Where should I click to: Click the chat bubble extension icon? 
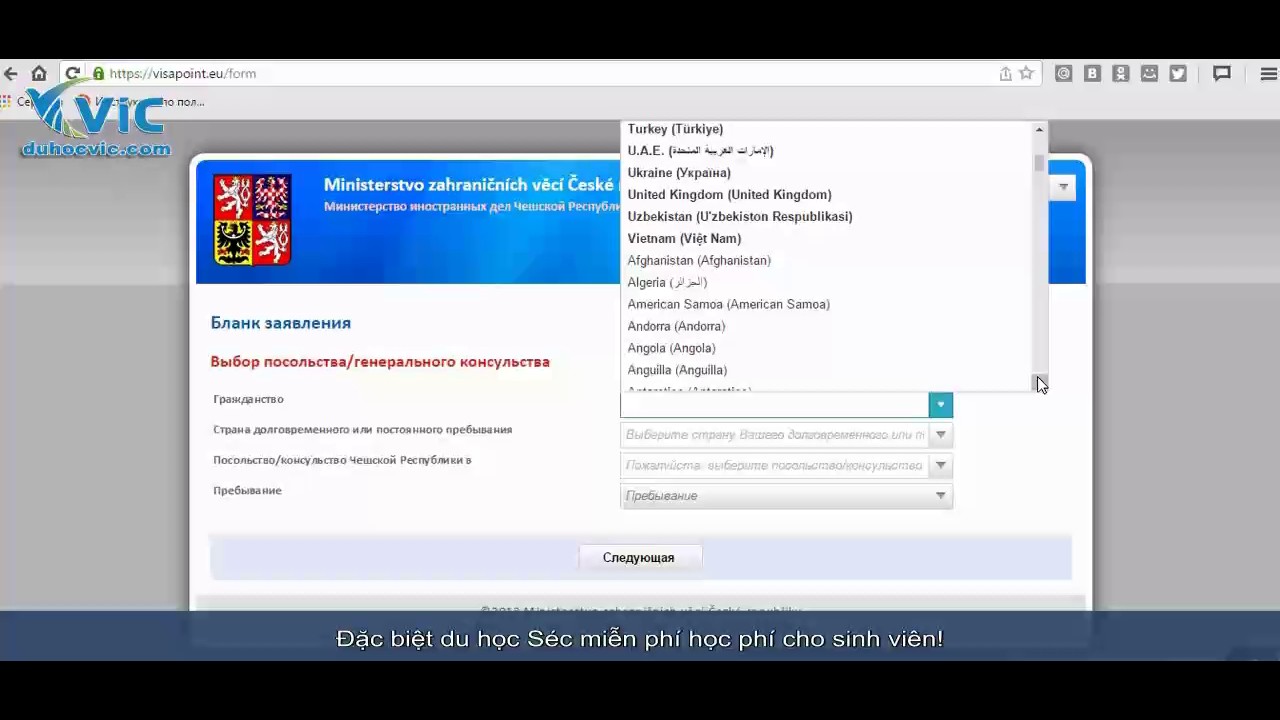point(1222,73)
